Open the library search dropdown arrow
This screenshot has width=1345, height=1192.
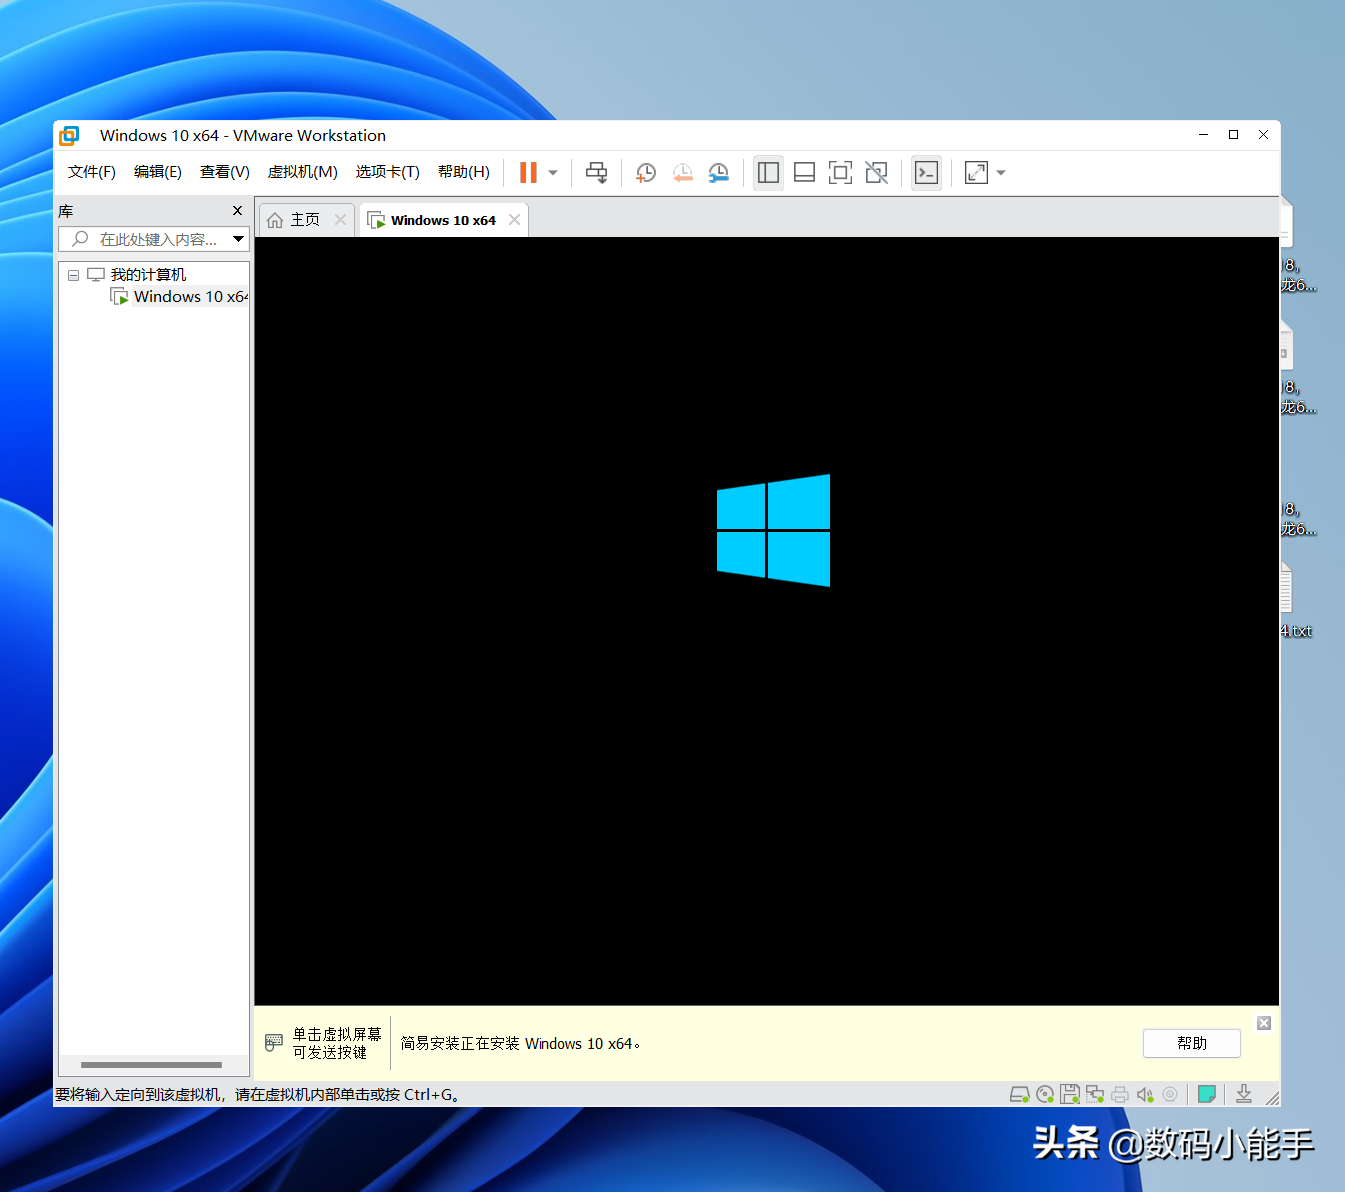click(x=238, y=239)
